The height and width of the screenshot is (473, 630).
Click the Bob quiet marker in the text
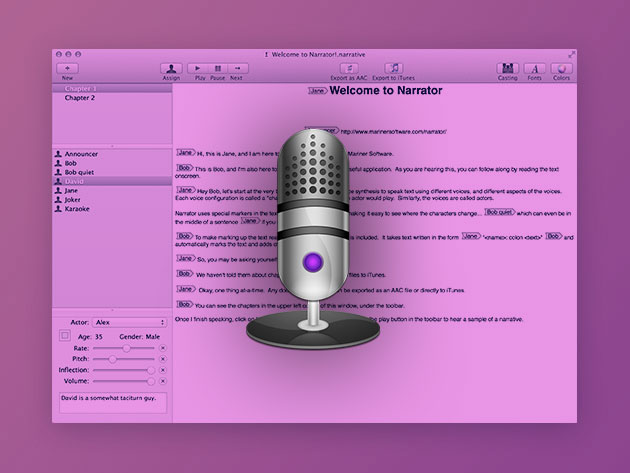tap(499, 212)
